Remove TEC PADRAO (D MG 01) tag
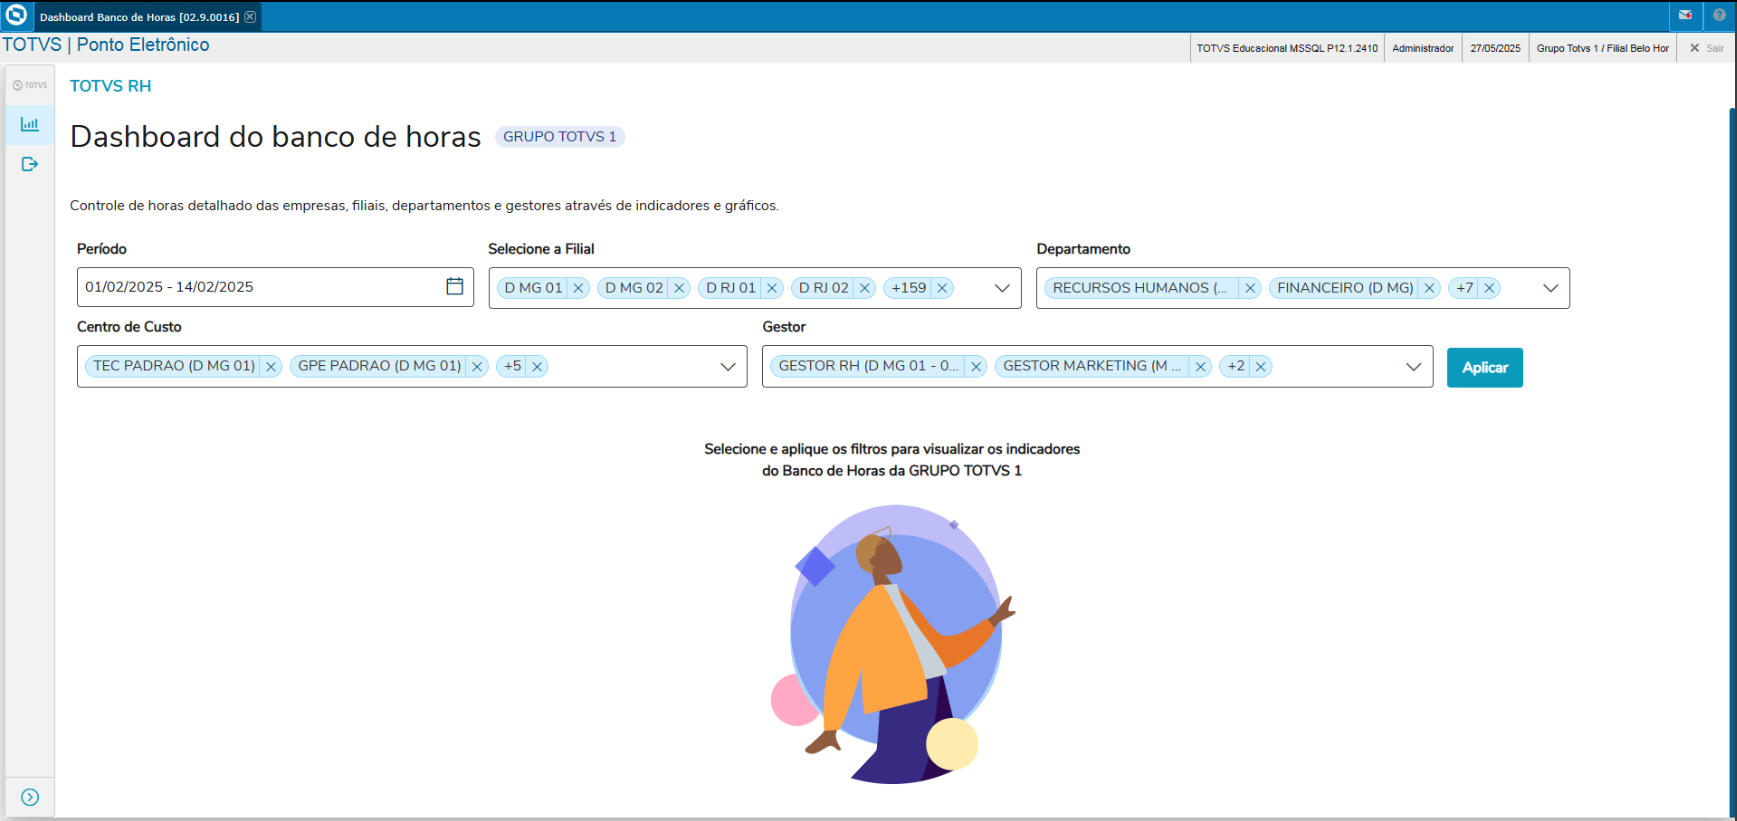1737x821 pixels. click(271, 367)
